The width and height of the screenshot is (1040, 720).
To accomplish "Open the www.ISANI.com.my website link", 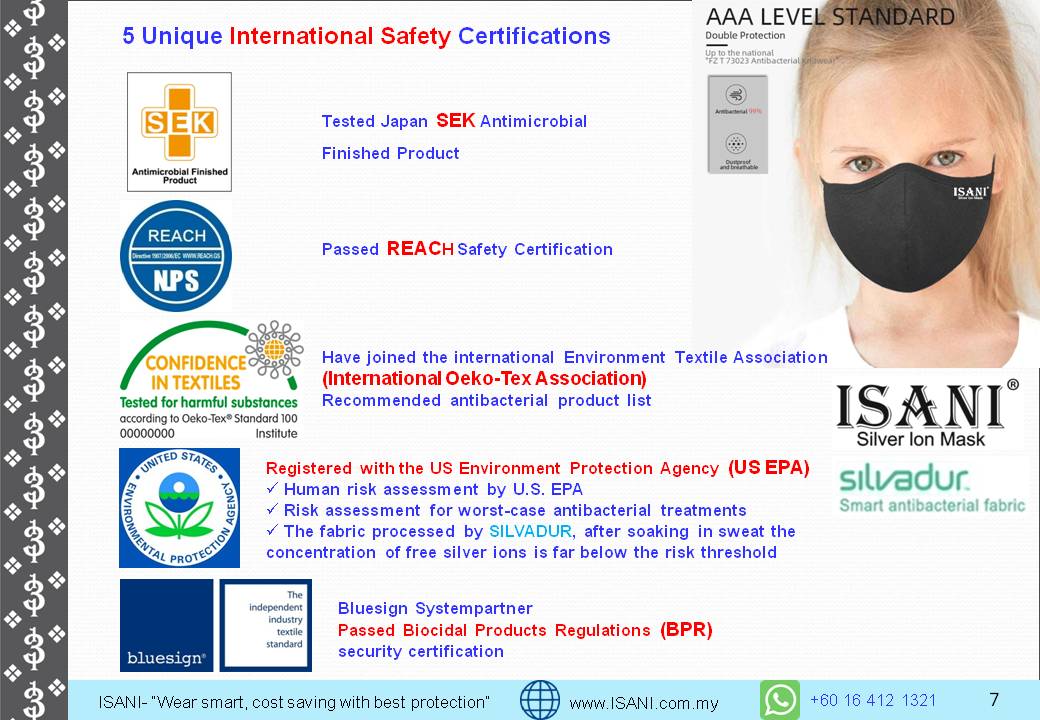I will tap(643, 703).
